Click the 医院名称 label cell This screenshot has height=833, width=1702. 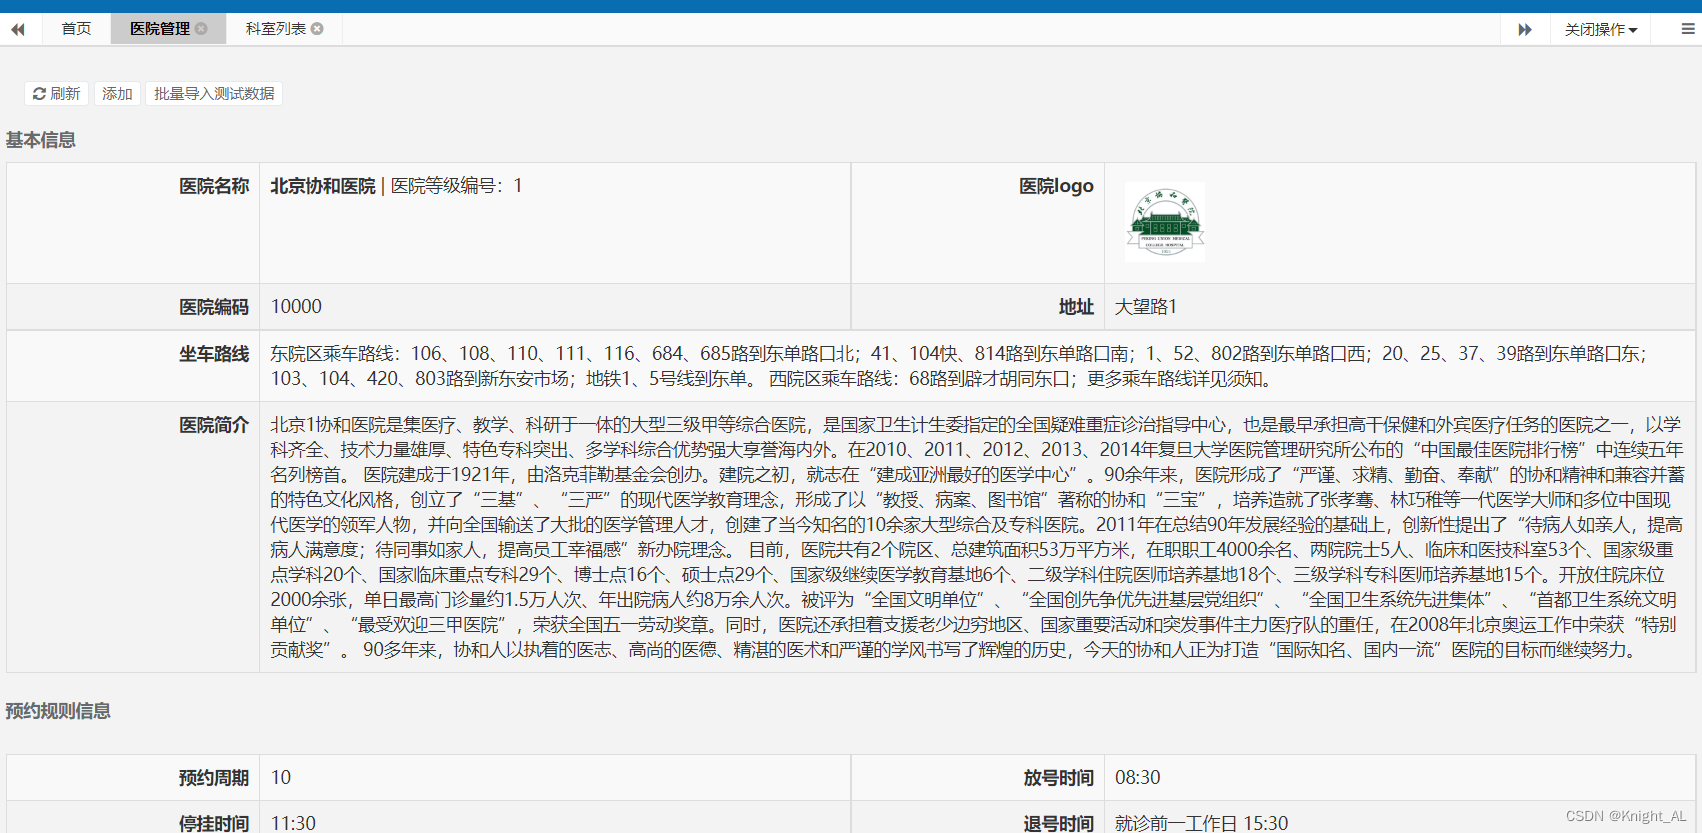(133, 223)
